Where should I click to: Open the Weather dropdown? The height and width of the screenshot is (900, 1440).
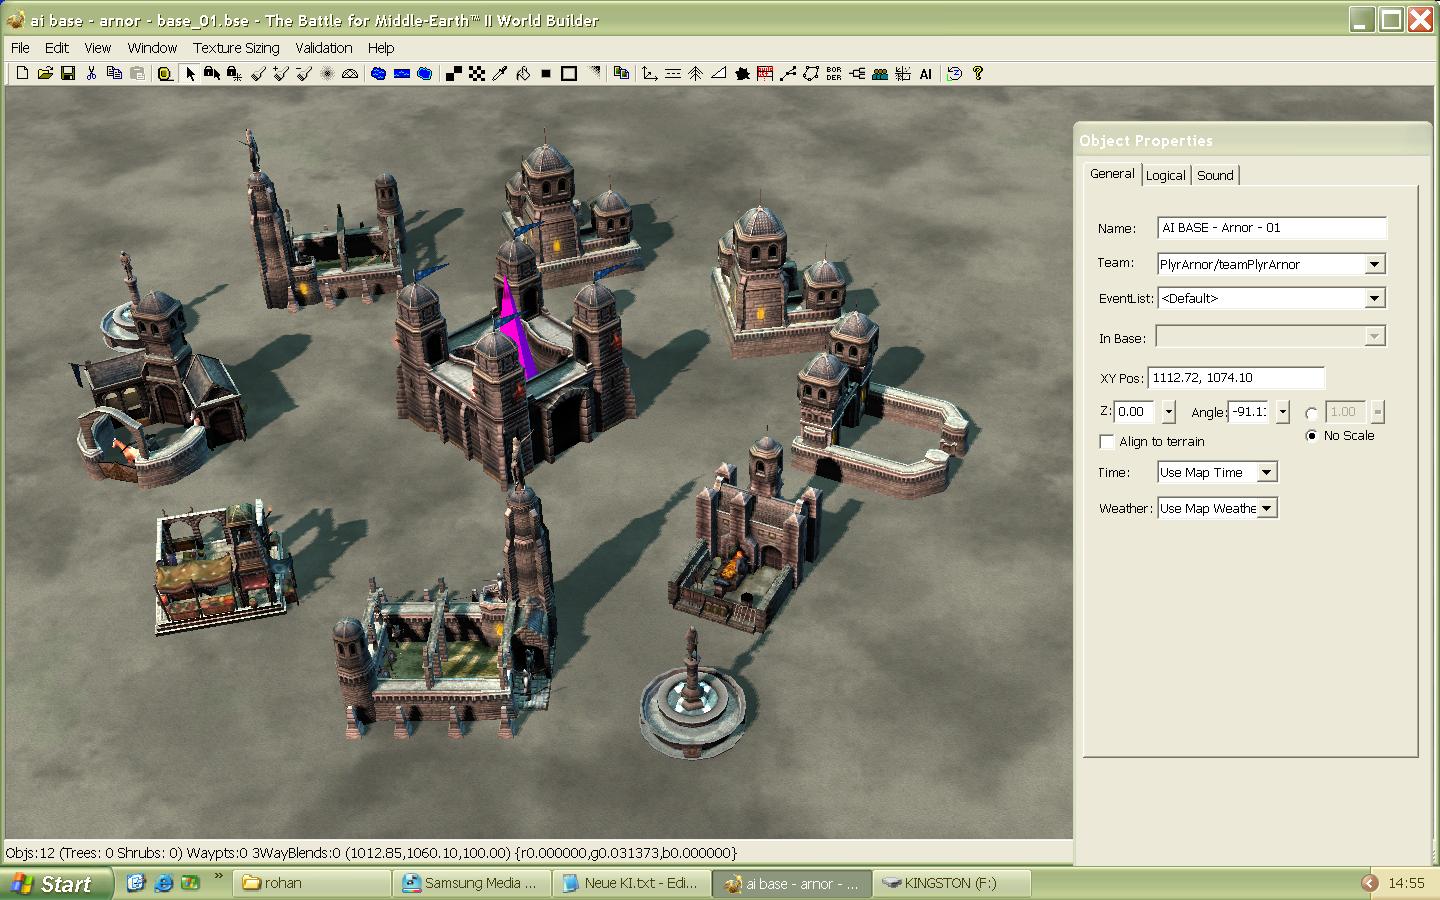1267,508
